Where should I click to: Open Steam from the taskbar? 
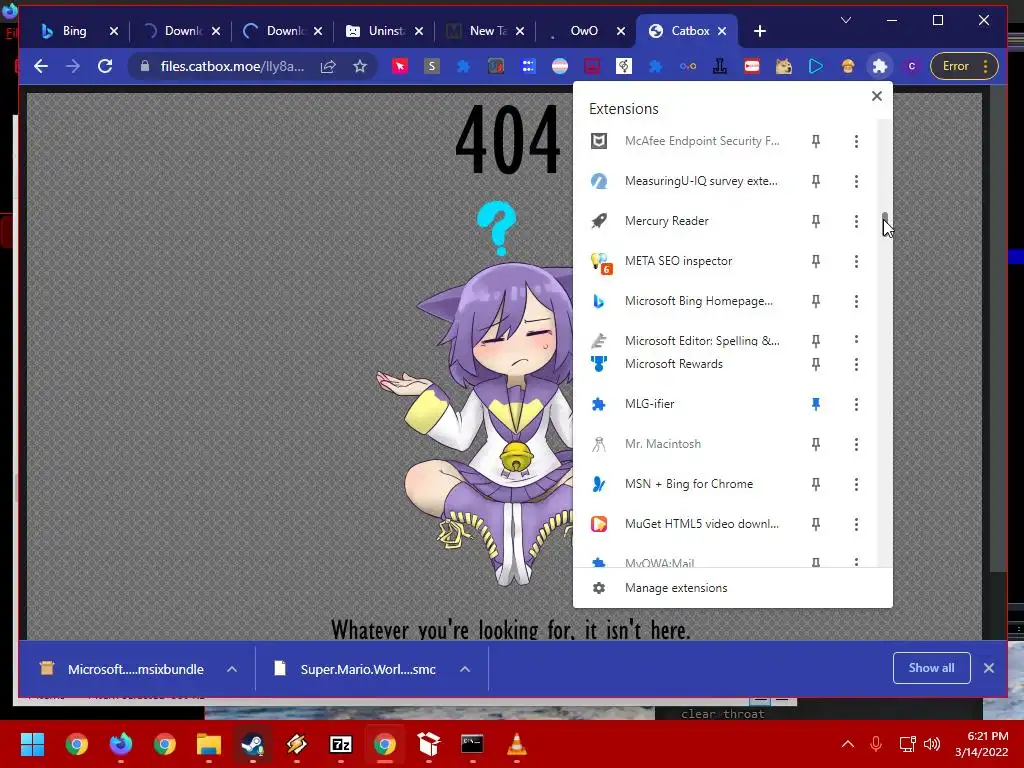click(253, 744)
